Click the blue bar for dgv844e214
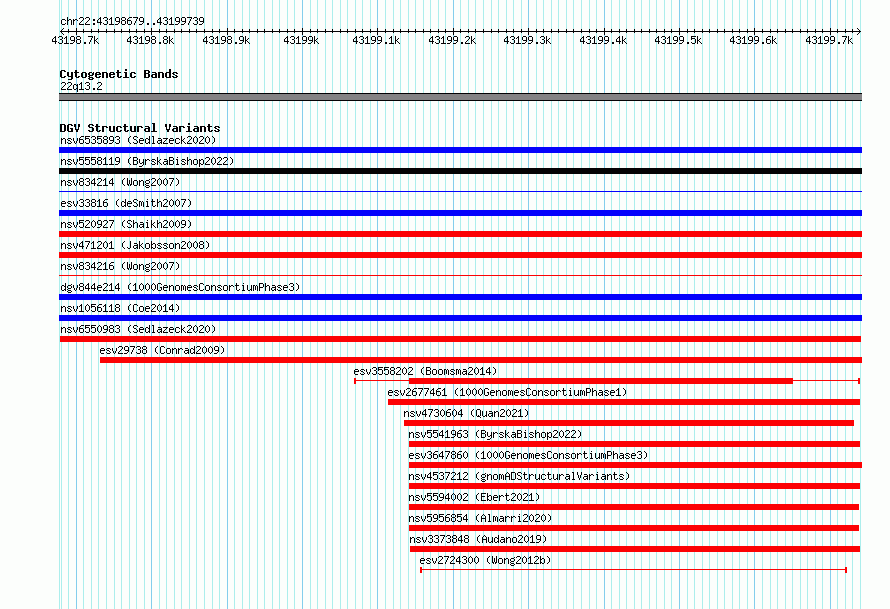This screenshot has height=609, width=890. (x=460, y=297)
